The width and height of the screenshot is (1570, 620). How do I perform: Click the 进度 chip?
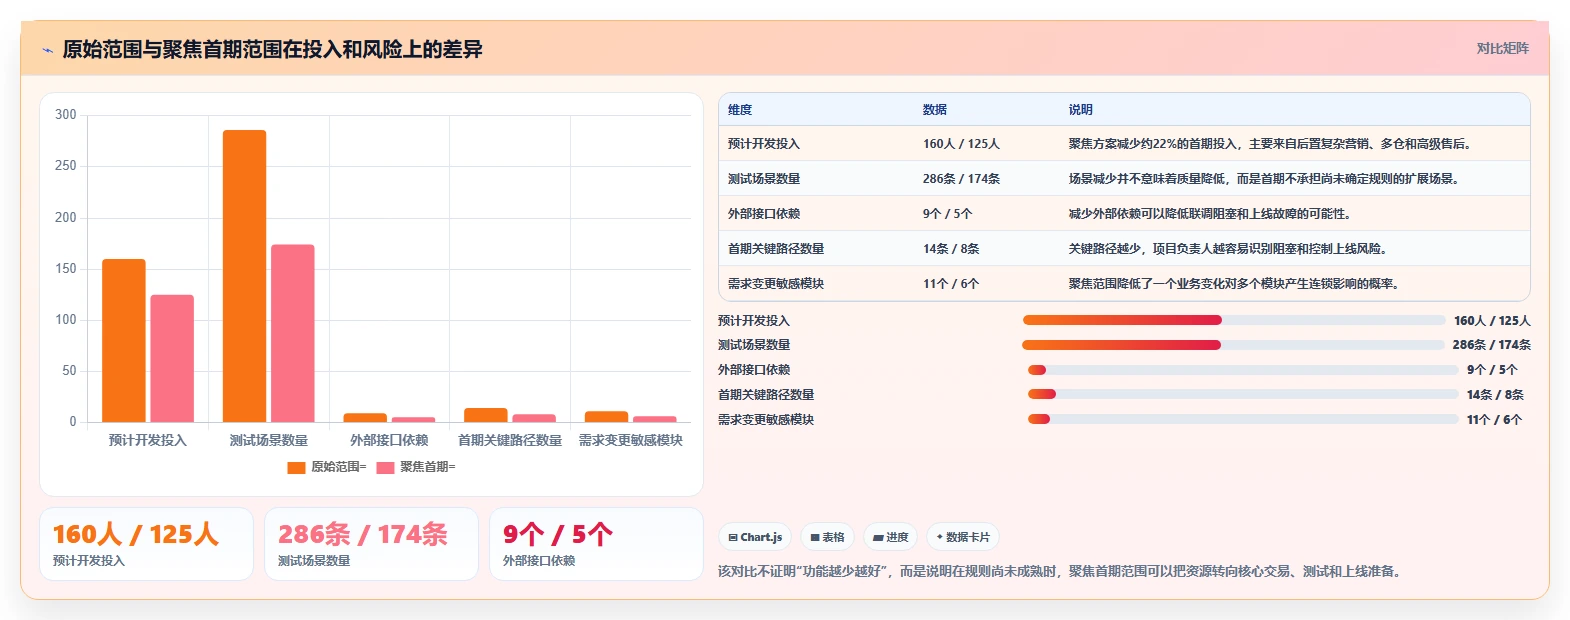[x=890, y=537]
